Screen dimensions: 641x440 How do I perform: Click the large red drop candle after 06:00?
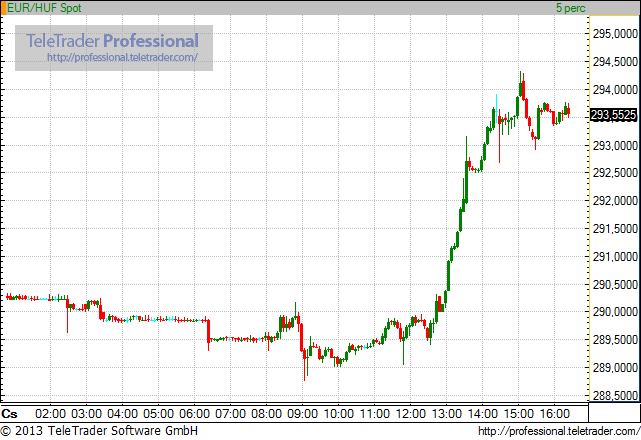(208, 335)
